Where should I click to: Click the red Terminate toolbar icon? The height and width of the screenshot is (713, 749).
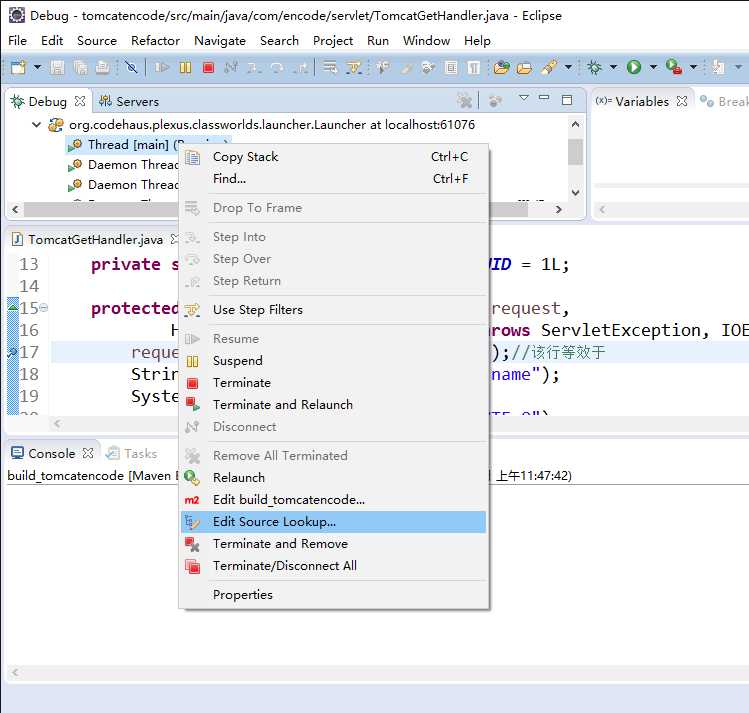point(208,67)
